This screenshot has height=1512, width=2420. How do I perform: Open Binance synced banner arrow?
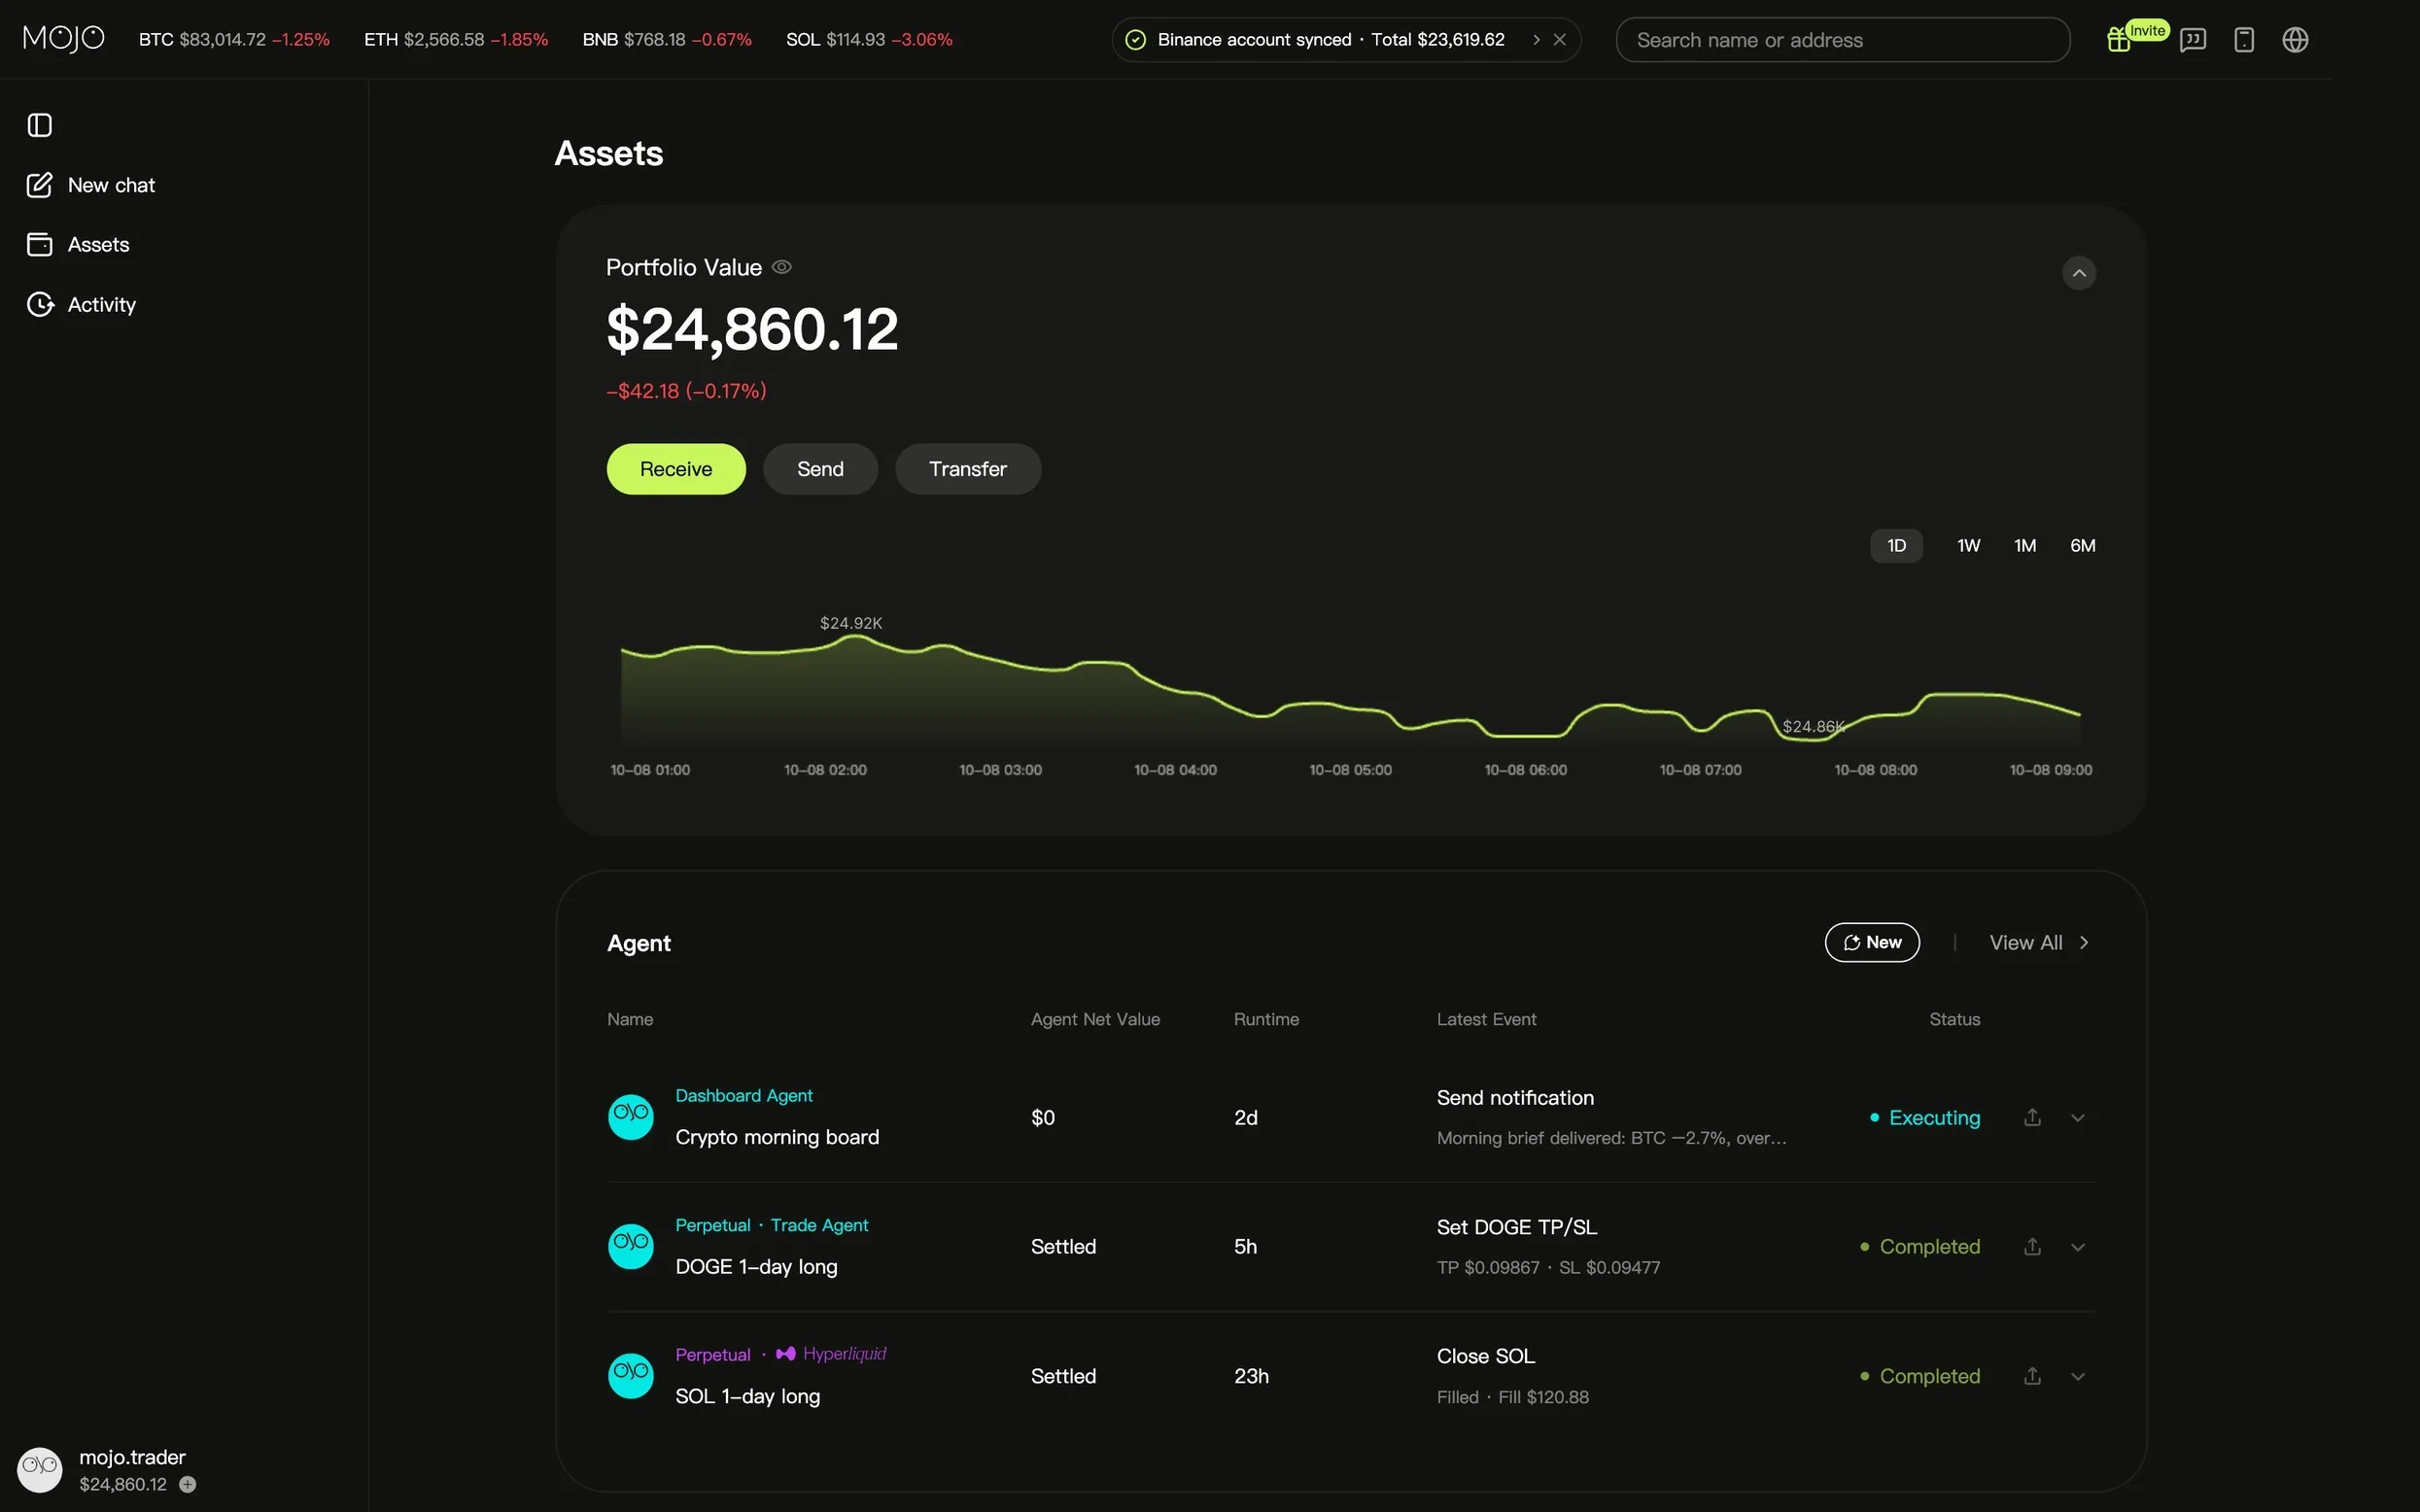point(1536,40)
